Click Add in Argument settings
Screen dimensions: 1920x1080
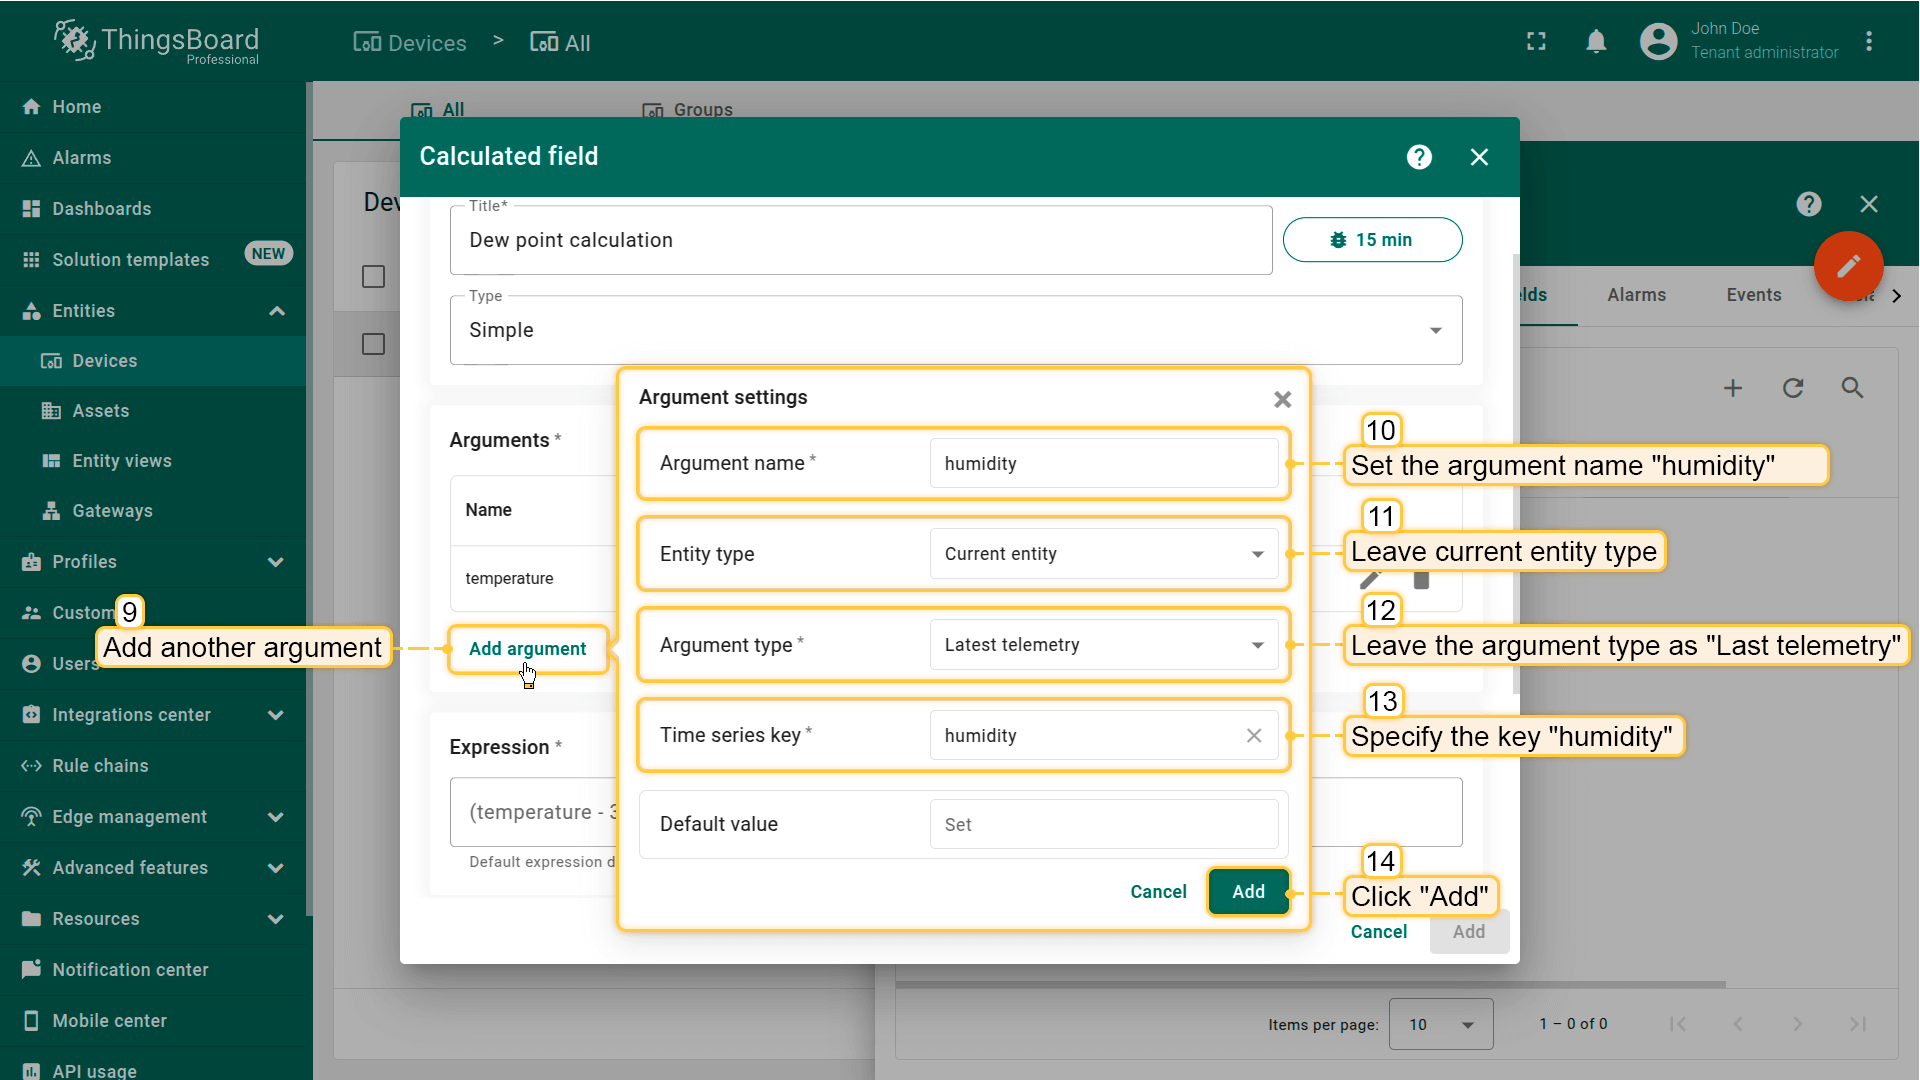point(1248,892)
